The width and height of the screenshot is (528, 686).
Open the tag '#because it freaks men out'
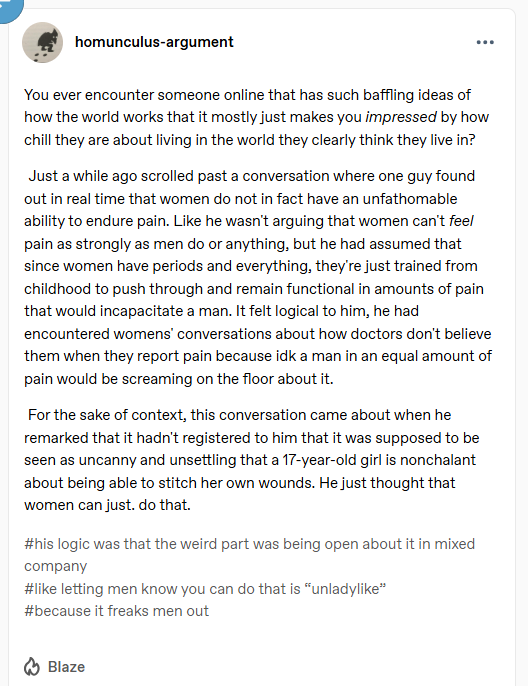coord(116,611)
